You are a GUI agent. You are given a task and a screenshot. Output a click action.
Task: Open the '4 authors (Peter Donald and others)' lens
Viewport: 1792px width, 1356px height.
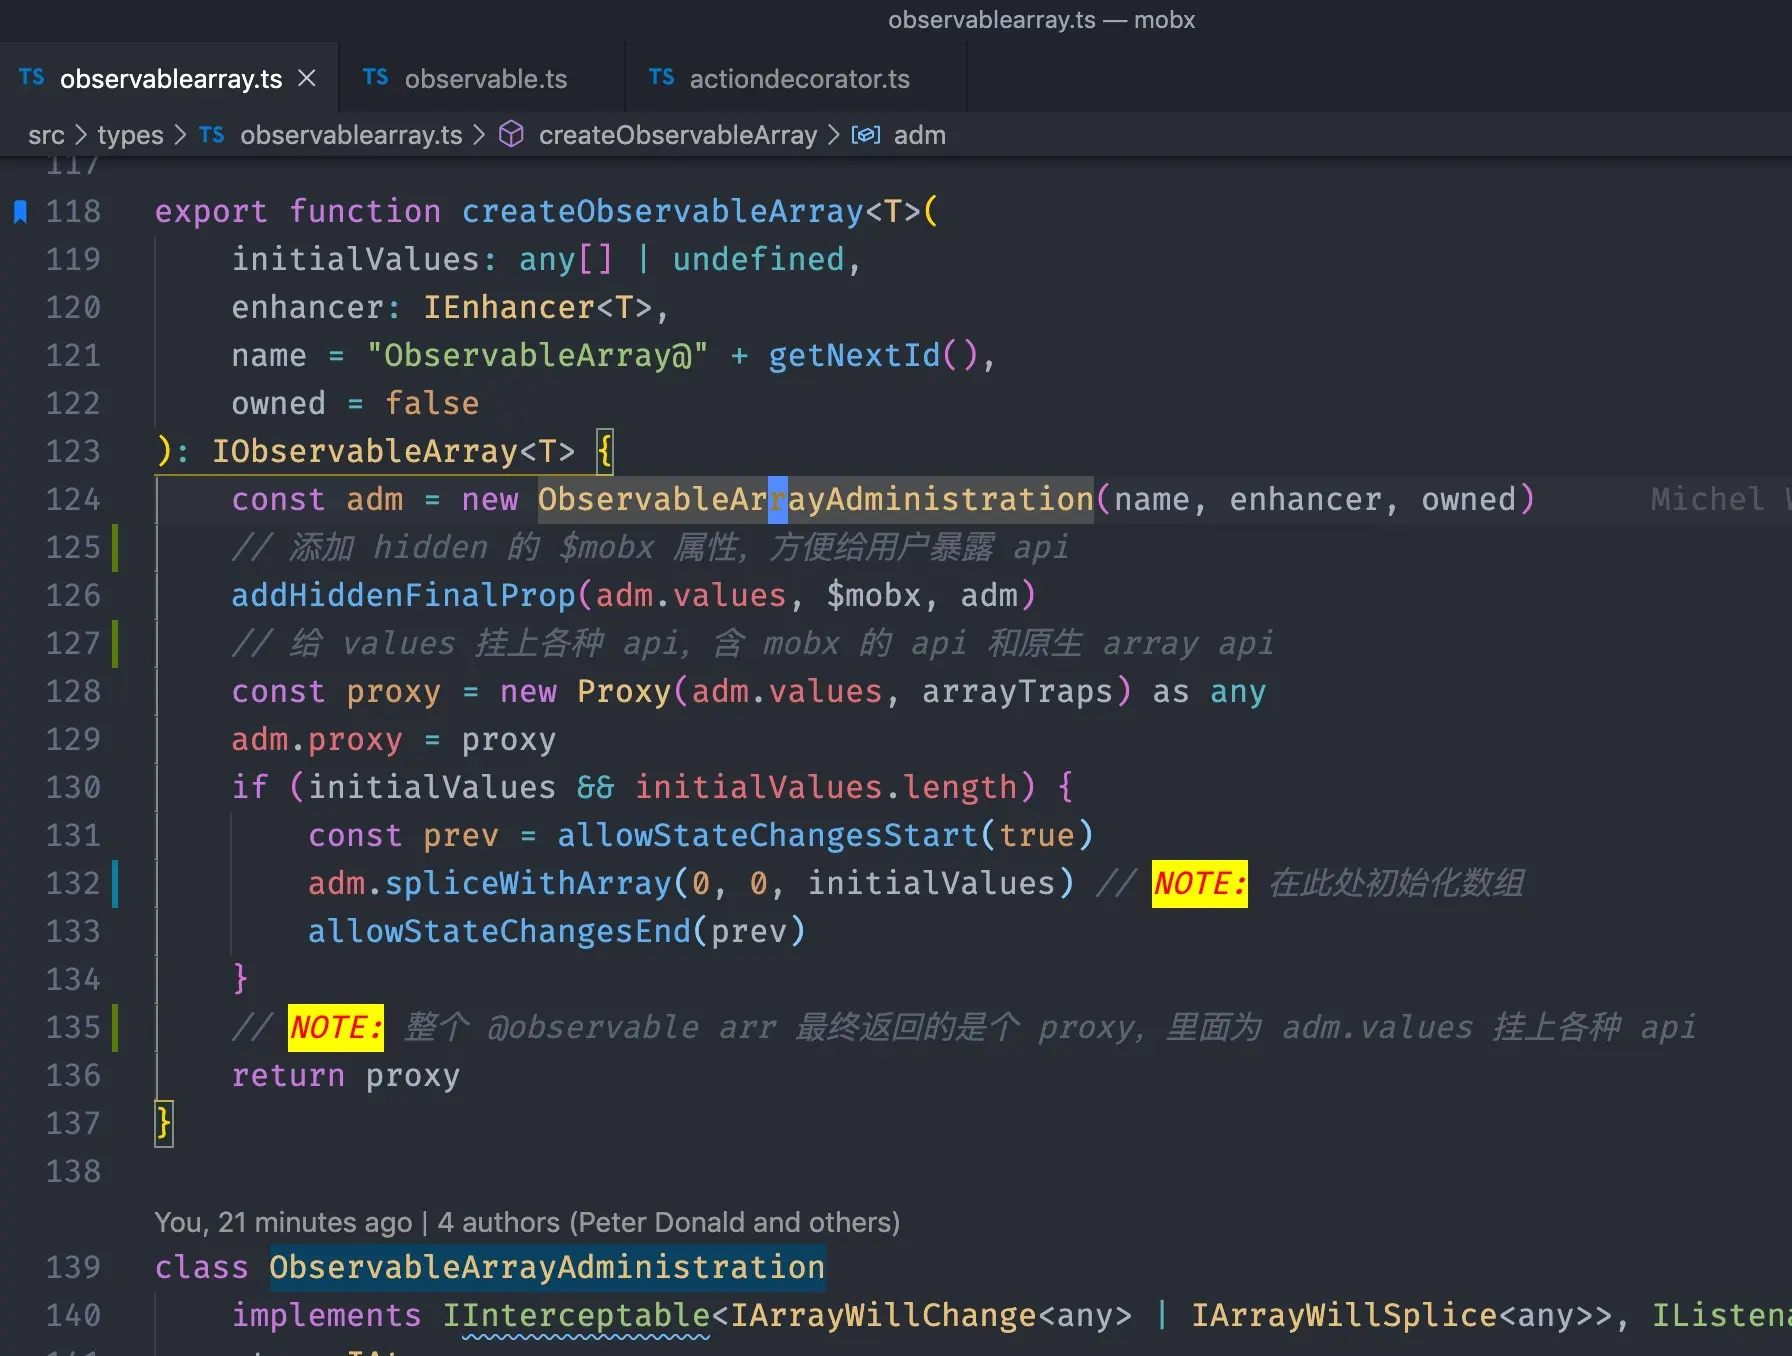point(669,1222)
